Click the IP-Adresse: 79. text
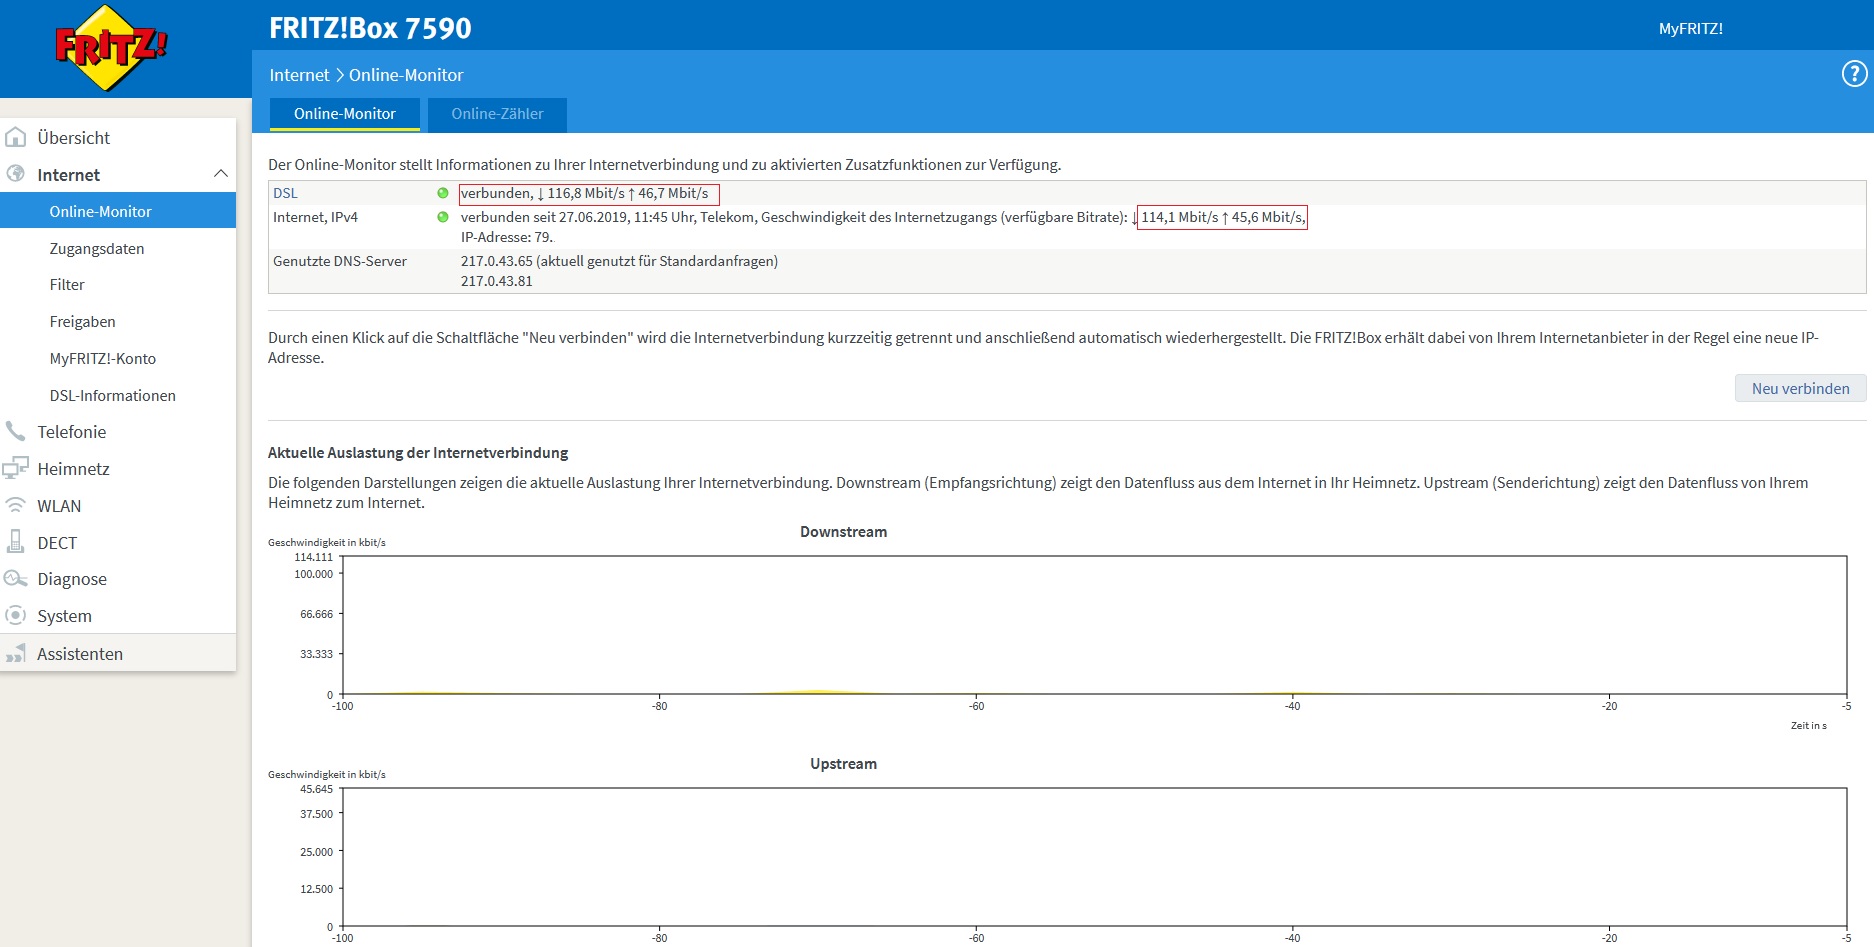The width and height of the screenshot is (1874, 947). click(507, 237)
